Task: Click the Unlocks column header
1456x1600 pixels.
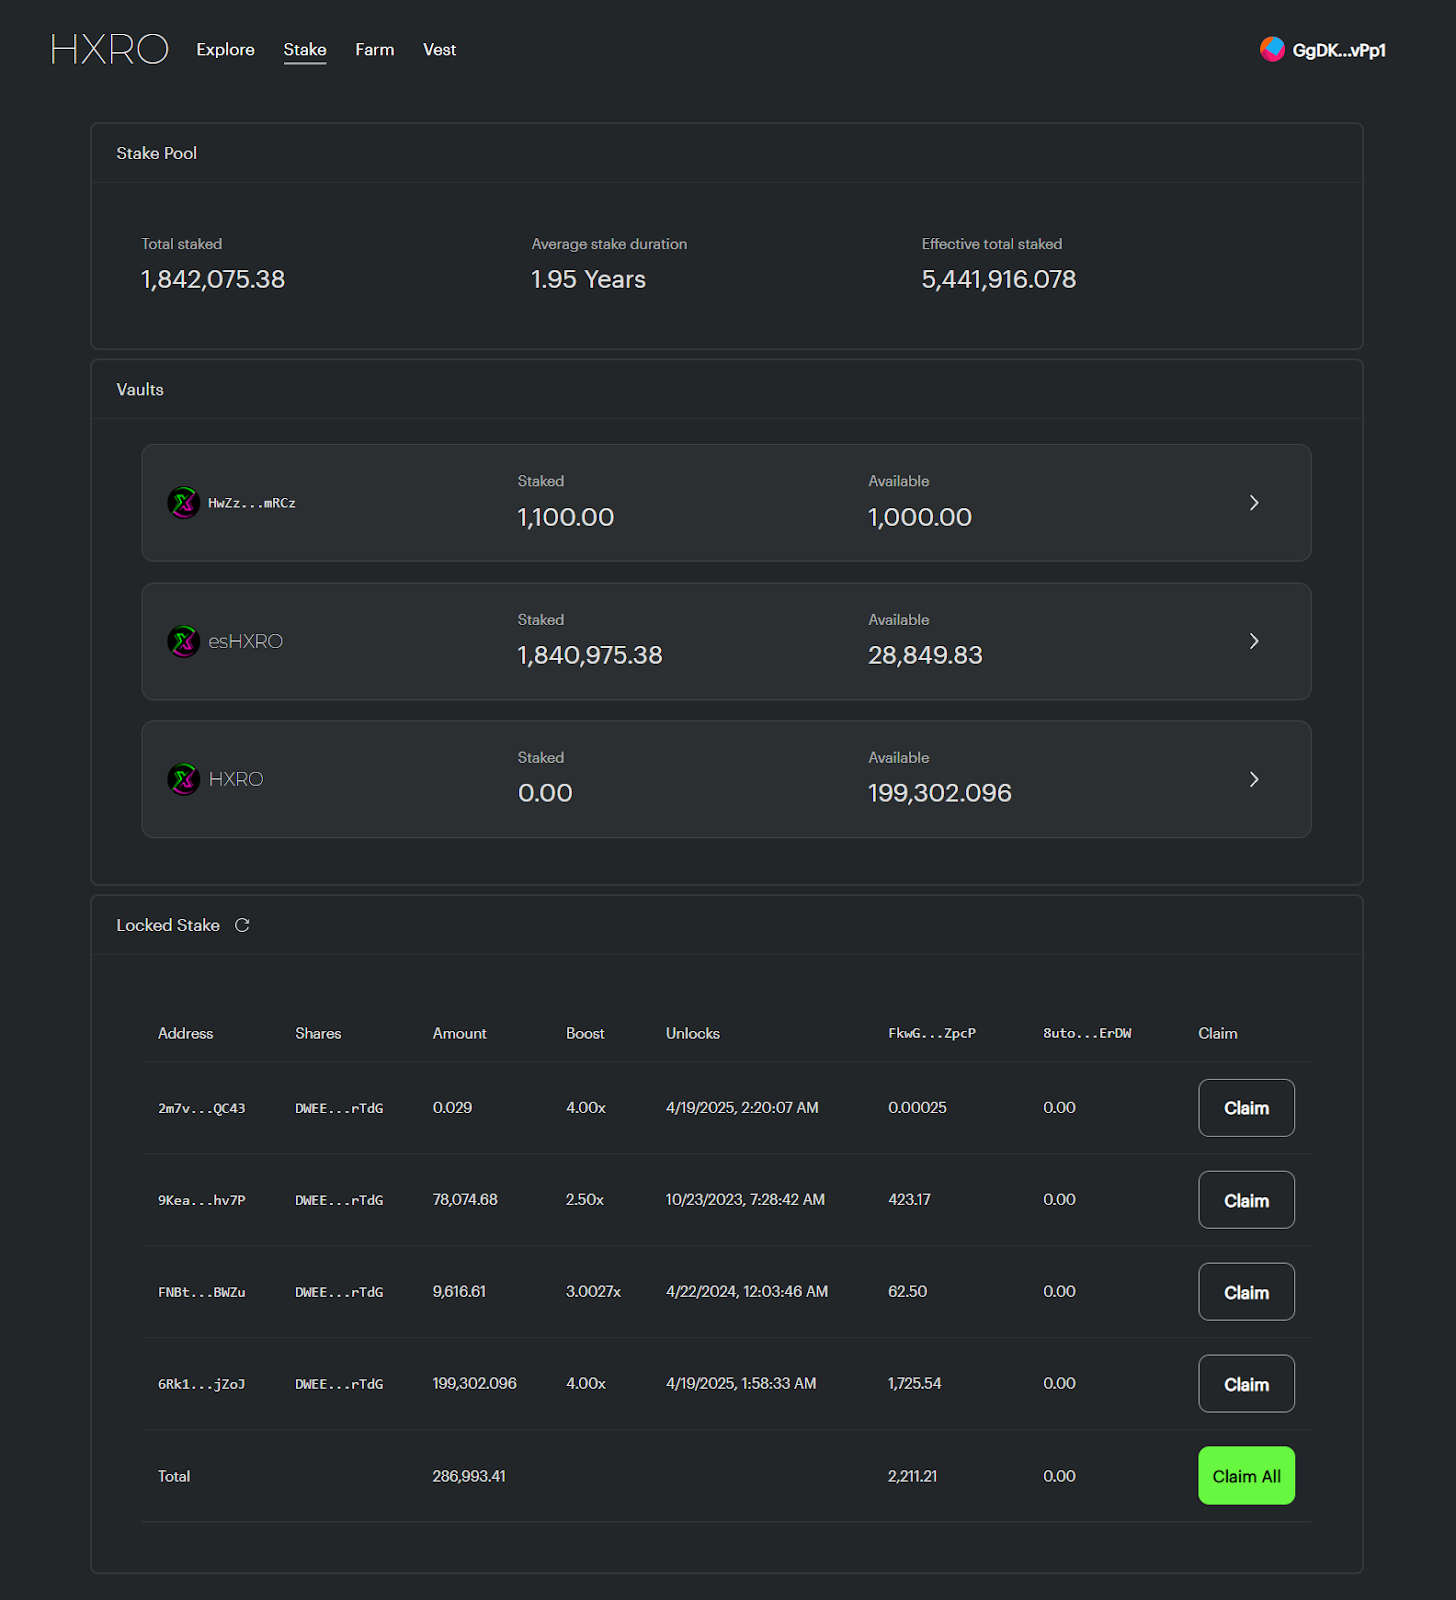Action: click(693, 1033)
